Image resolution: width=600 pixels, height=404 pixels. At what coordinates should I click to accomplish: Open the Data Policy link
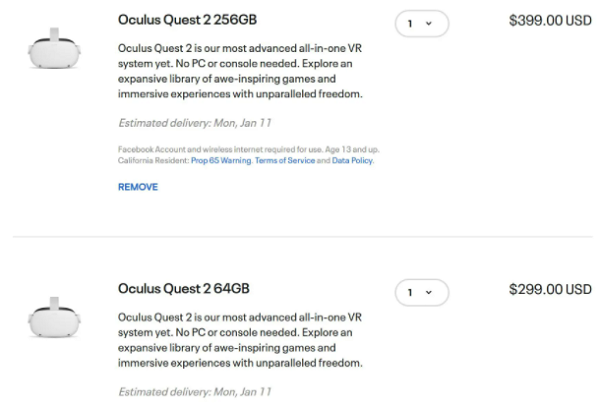pyautogui.click(x=353, y=160)
